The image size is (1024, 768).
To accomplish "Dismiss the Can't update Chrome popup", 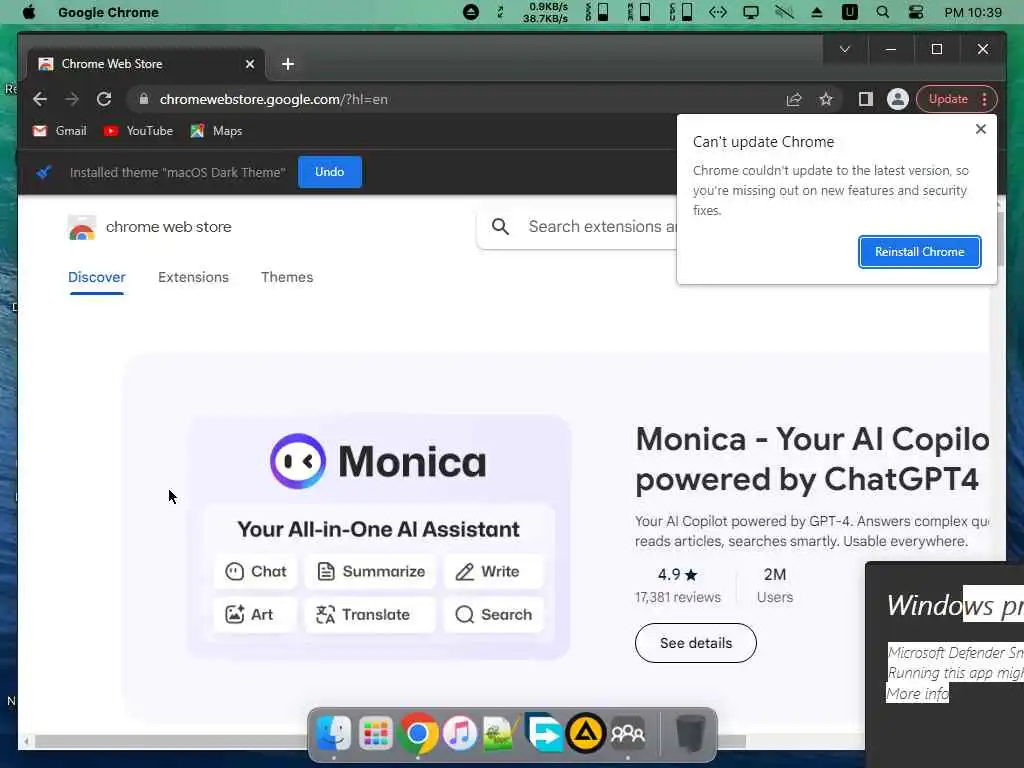I will pyautogui.click(x=980, y=129).
